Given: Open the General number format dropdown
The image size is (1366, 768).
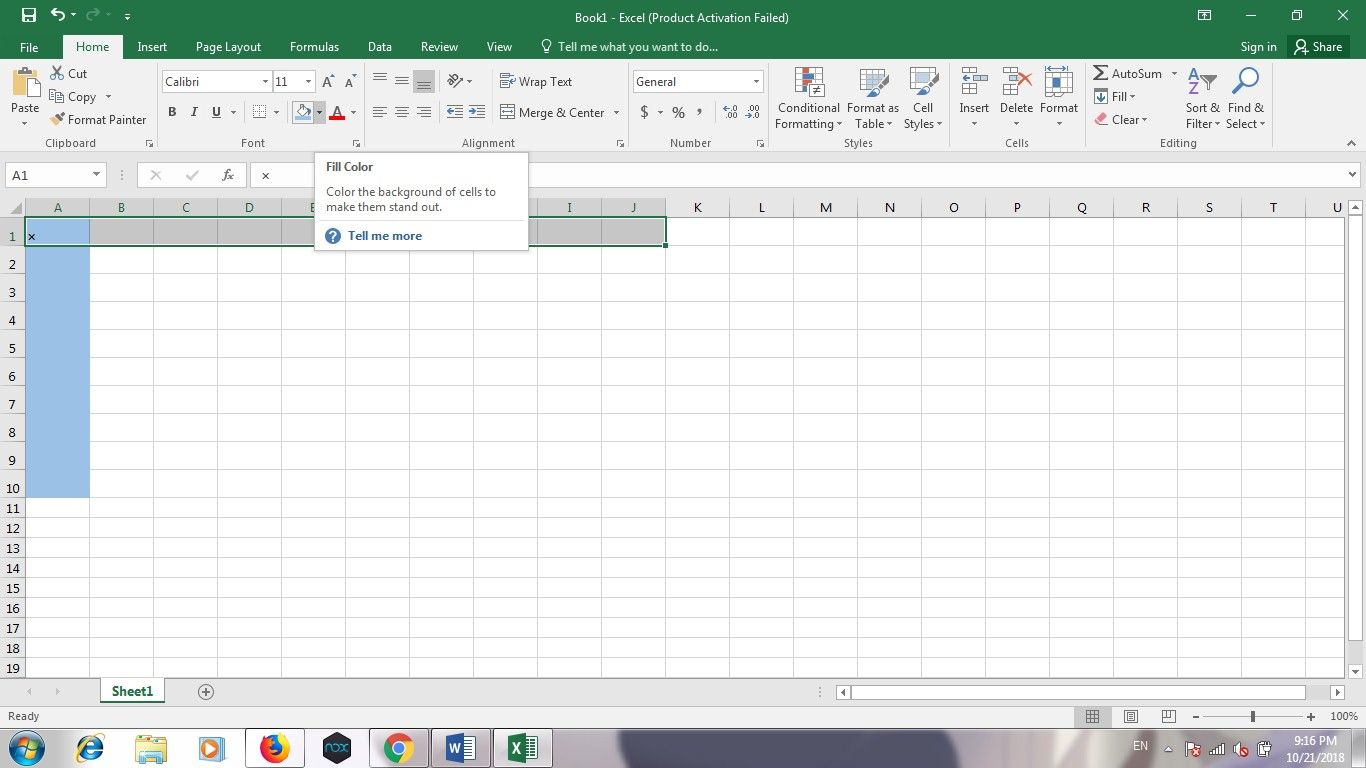Looking at the screenshot, I should point(756,82).
